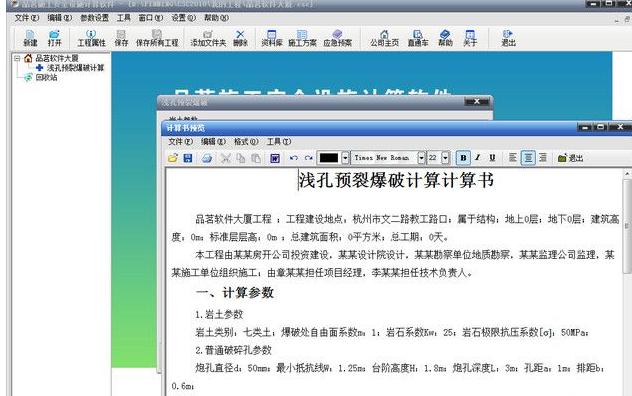Click the 新建 (New) toolbar icon
The width and height of the screenshot is (632, 396).
pyautogui.click(x=30, y=38)
